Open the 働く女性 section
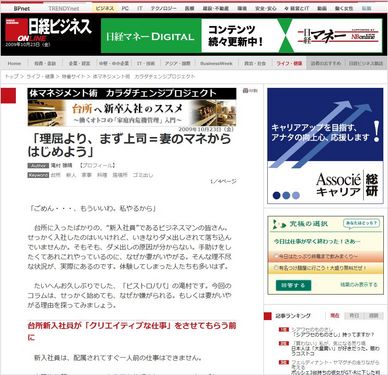Screen dimensions: 388x375 coord(344,8)
